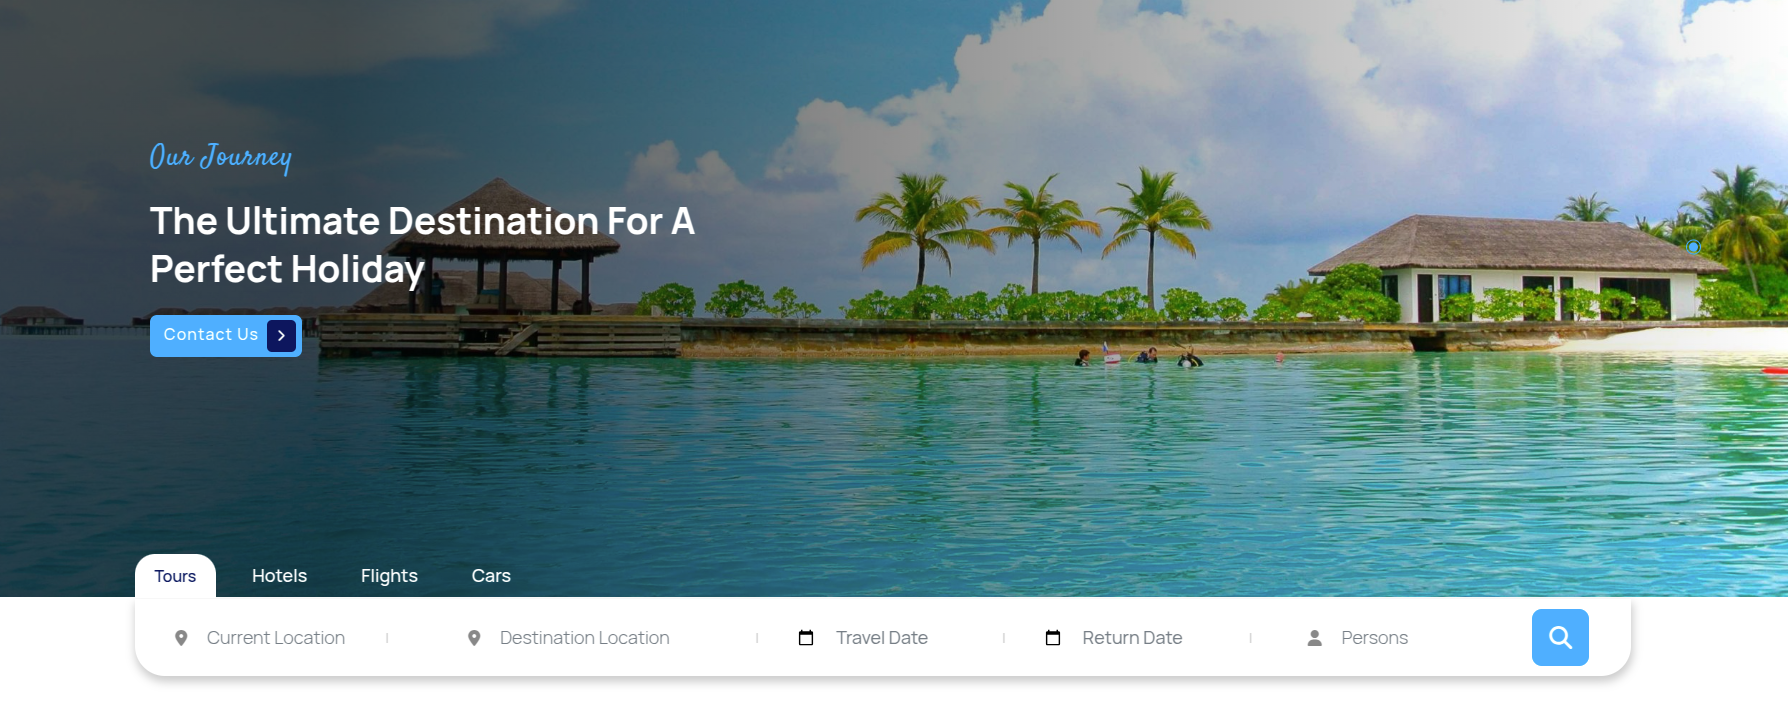Click the arrow icon inside Contact Us
Image resolution: width=1788 pixels, height=705 pixels.
pos(281,336)
